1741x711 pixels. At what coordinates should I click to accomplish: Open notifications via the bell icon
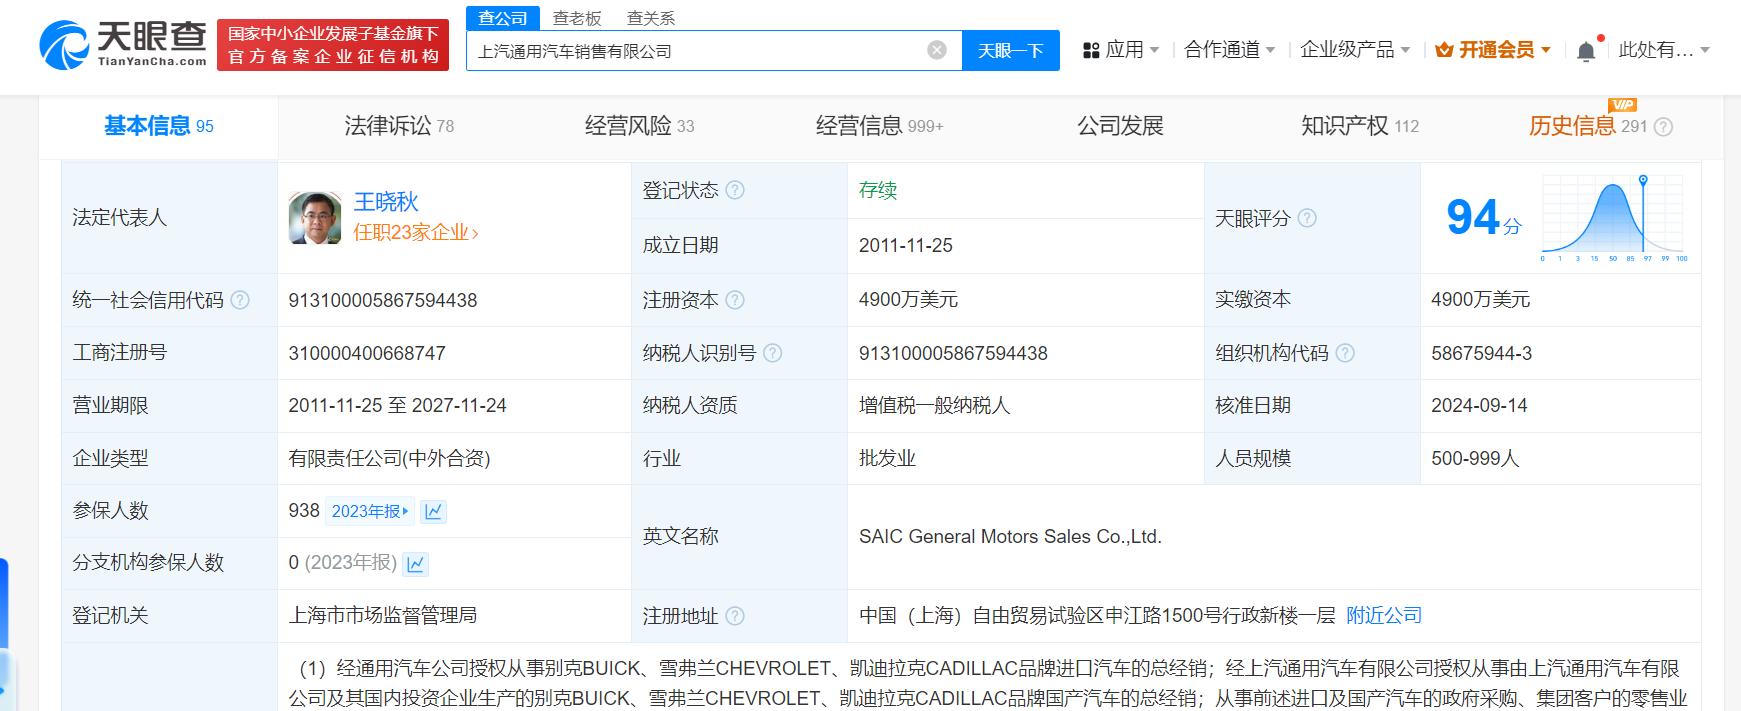1586,51
